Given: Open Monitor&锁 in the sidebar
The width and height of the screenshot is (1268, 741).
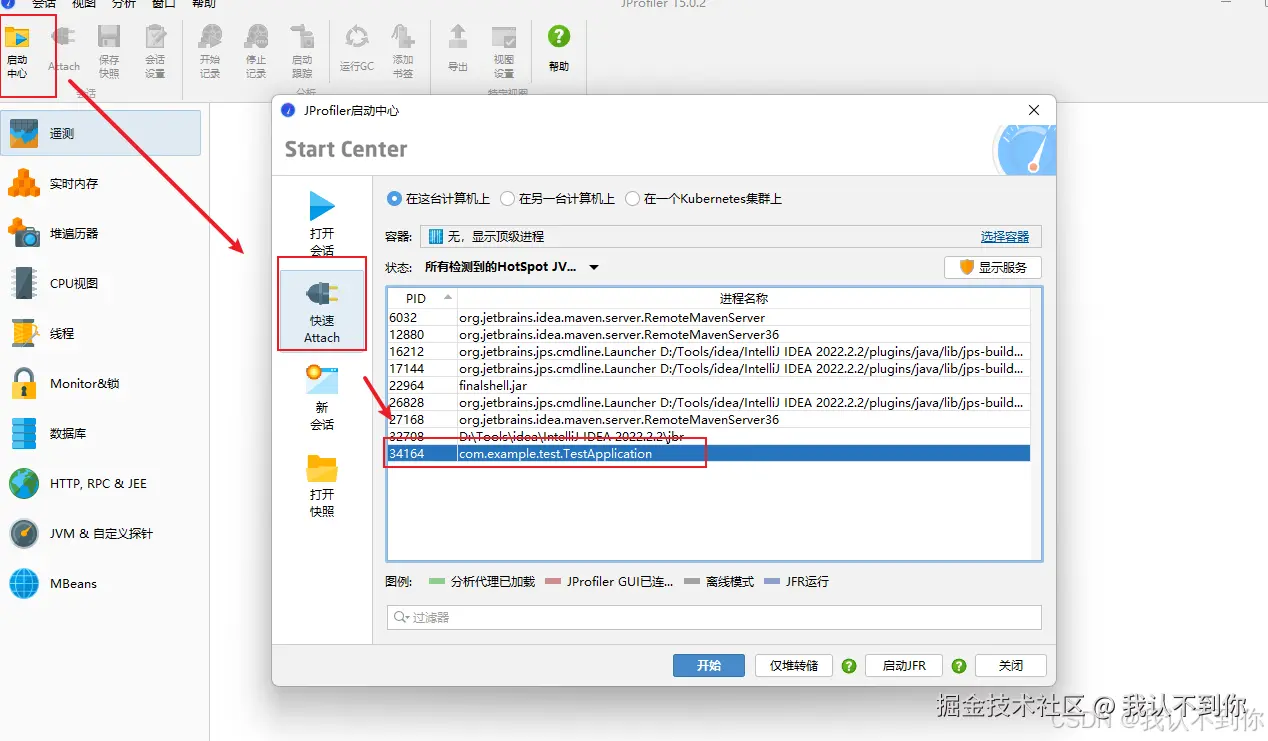Looking at the screenshot, I should click(100, 383).
